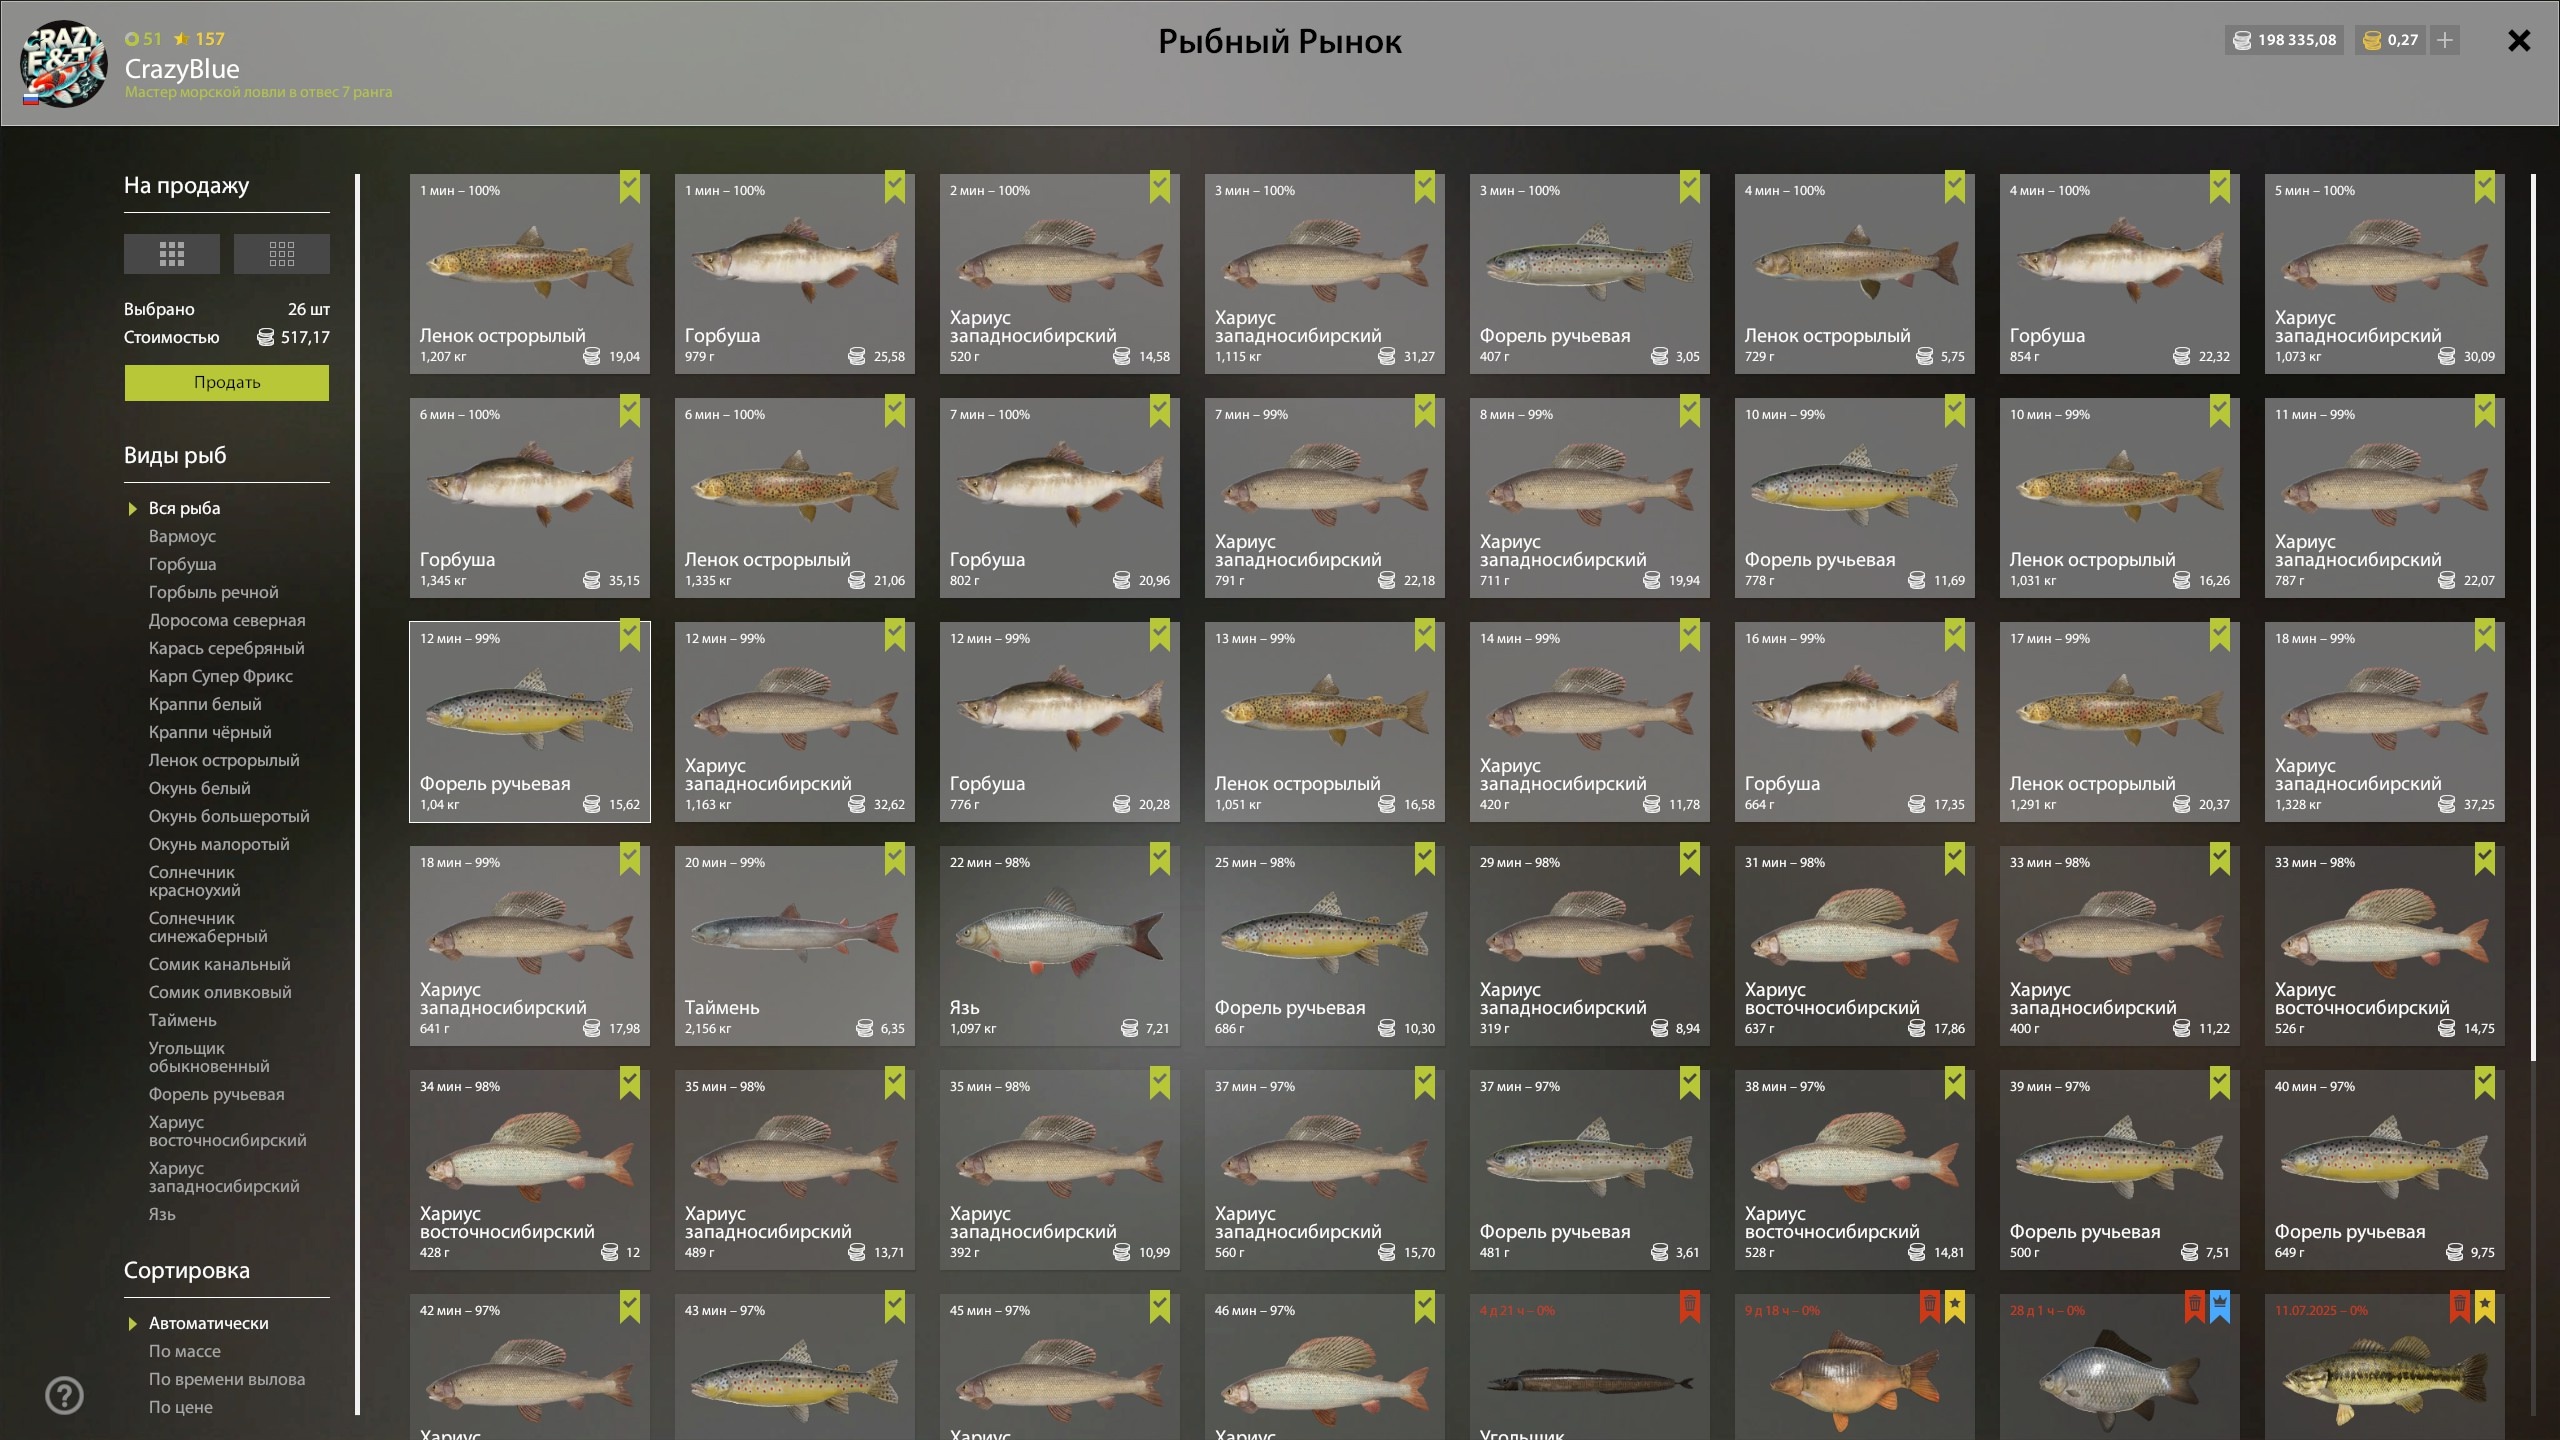
Task: Click blue crown trophy flag on crucian card
Action: pyautogui.click(x=2220, y=1305)
